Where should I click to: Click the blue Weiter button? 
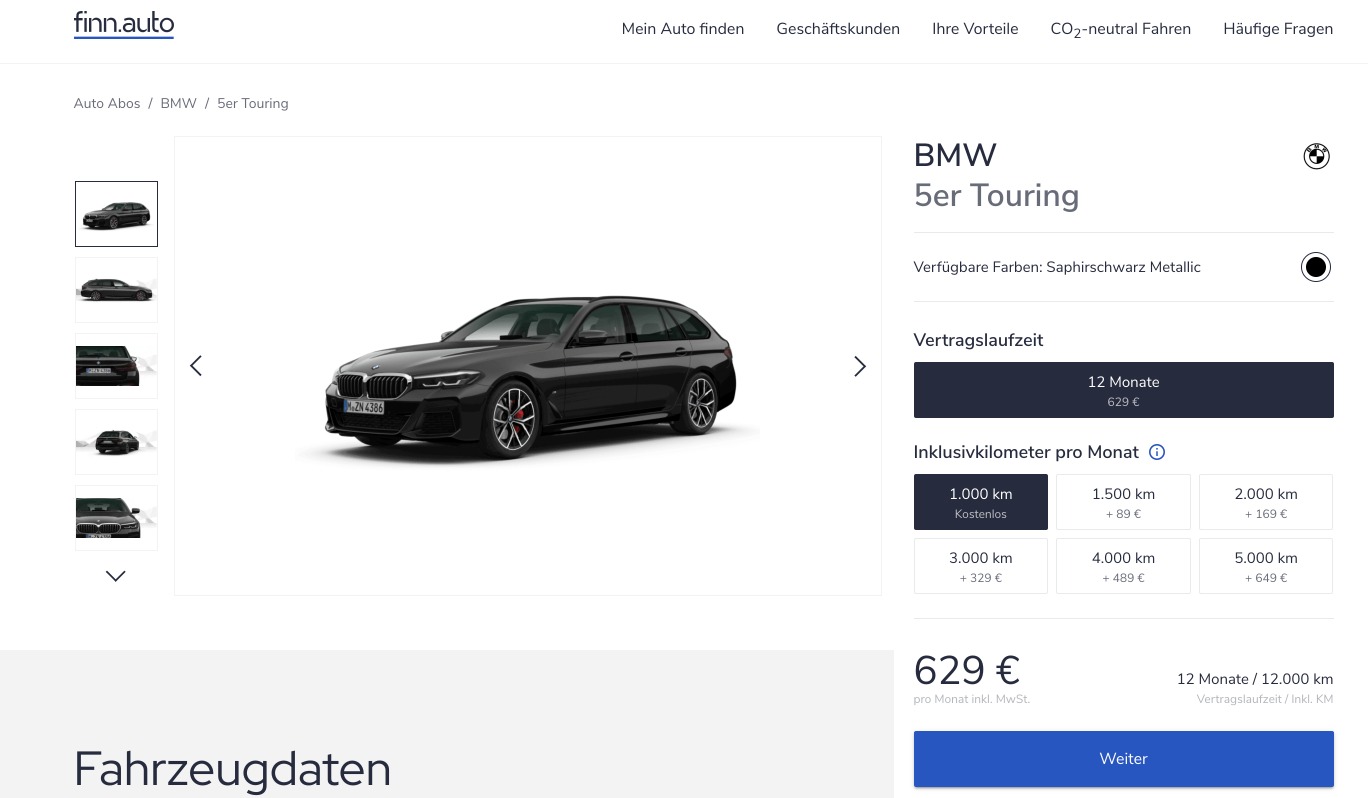pos(1123,759)
